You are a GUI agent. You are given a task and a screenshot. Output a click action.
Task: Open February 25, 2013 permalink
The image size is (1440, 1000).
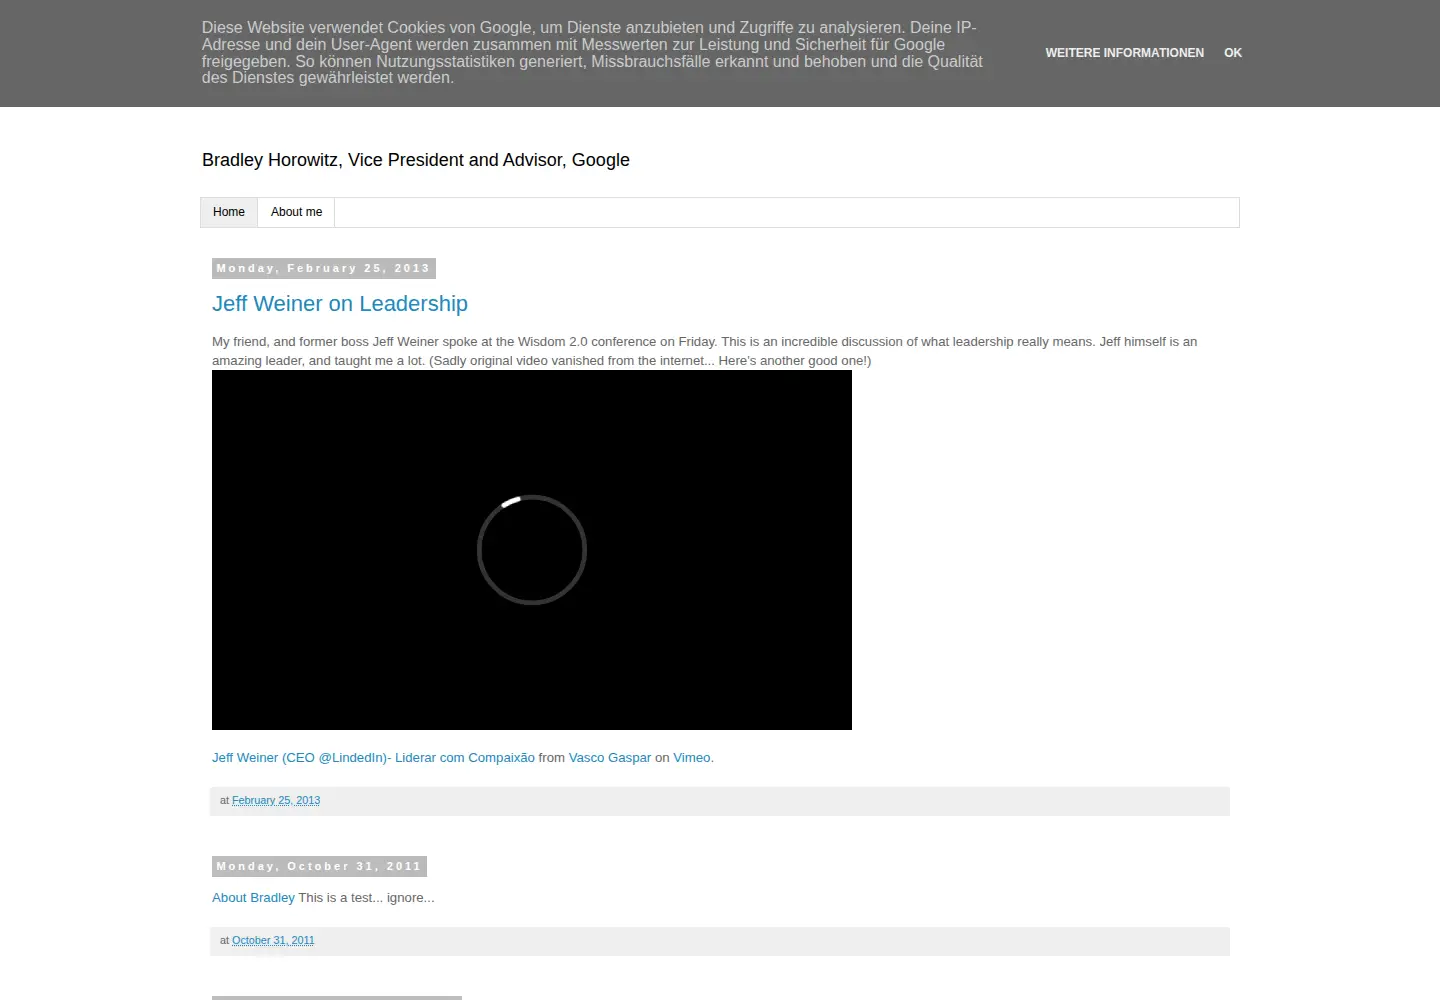[x=276, y=801]
